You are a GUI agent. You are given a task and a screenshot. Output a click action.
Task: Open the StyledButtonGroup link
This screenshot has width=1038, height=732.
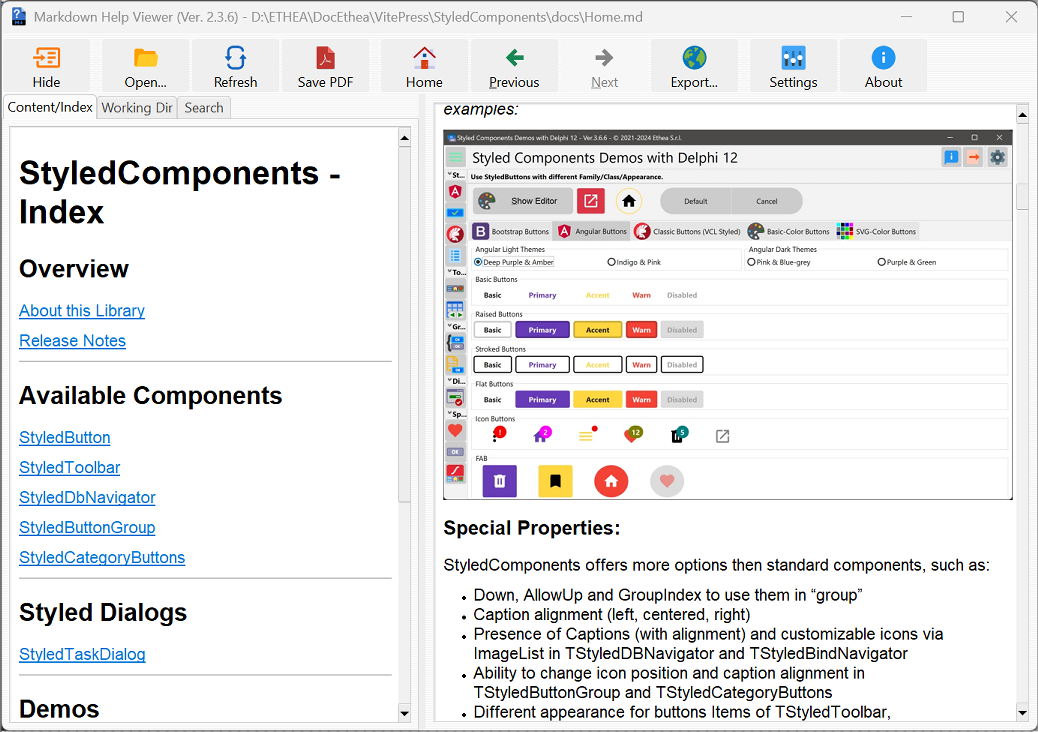[x=87, y=527]
